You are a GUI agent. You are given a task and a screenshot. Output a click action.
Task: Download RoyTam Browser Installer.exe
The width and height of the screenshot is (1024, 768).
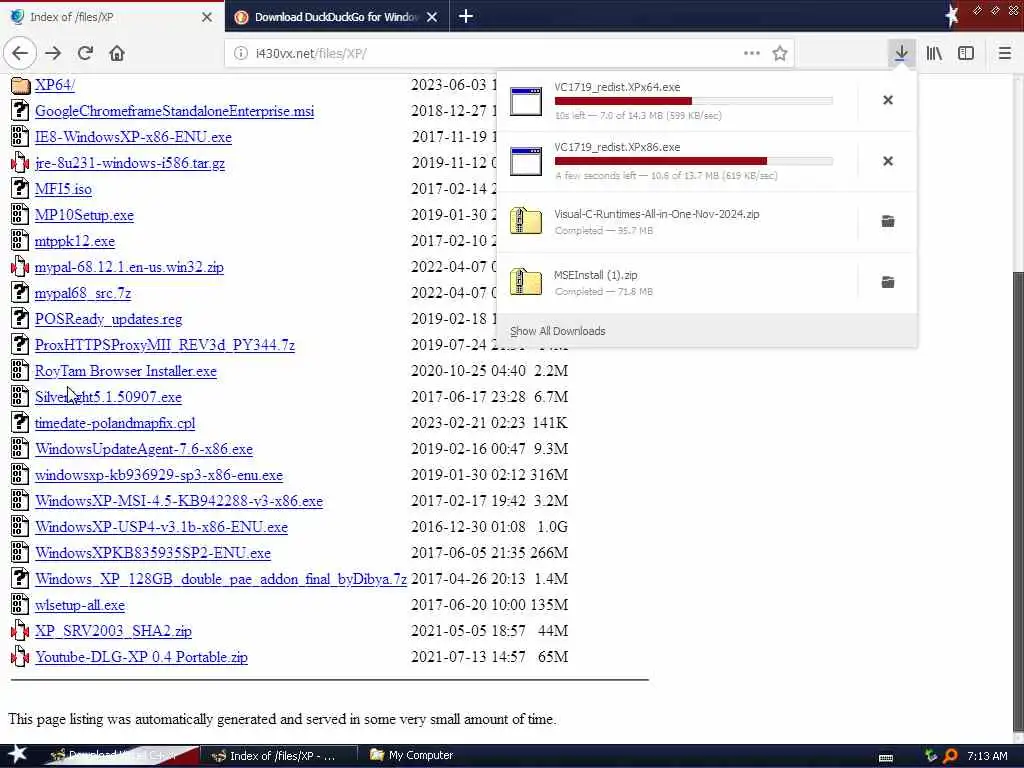coord(125,371)
